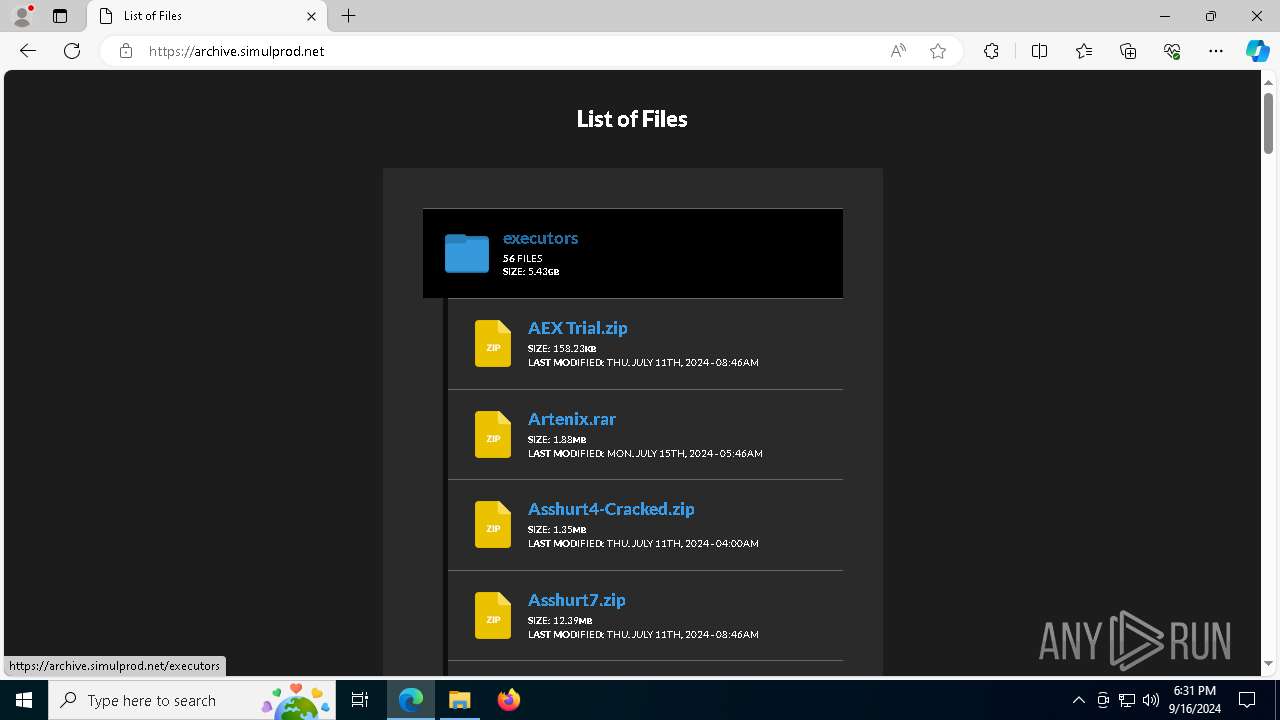This screenshot has height=720, width=1280.
Task: Open Settings and more menu
Action: coord(1216,51)
